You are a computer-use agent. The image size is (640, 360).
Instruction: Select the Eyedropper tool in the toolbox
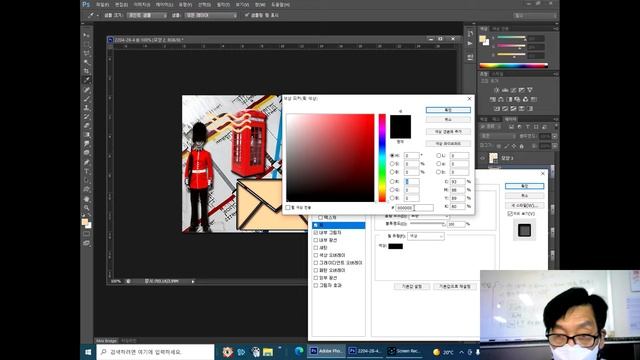click(87, 80)
